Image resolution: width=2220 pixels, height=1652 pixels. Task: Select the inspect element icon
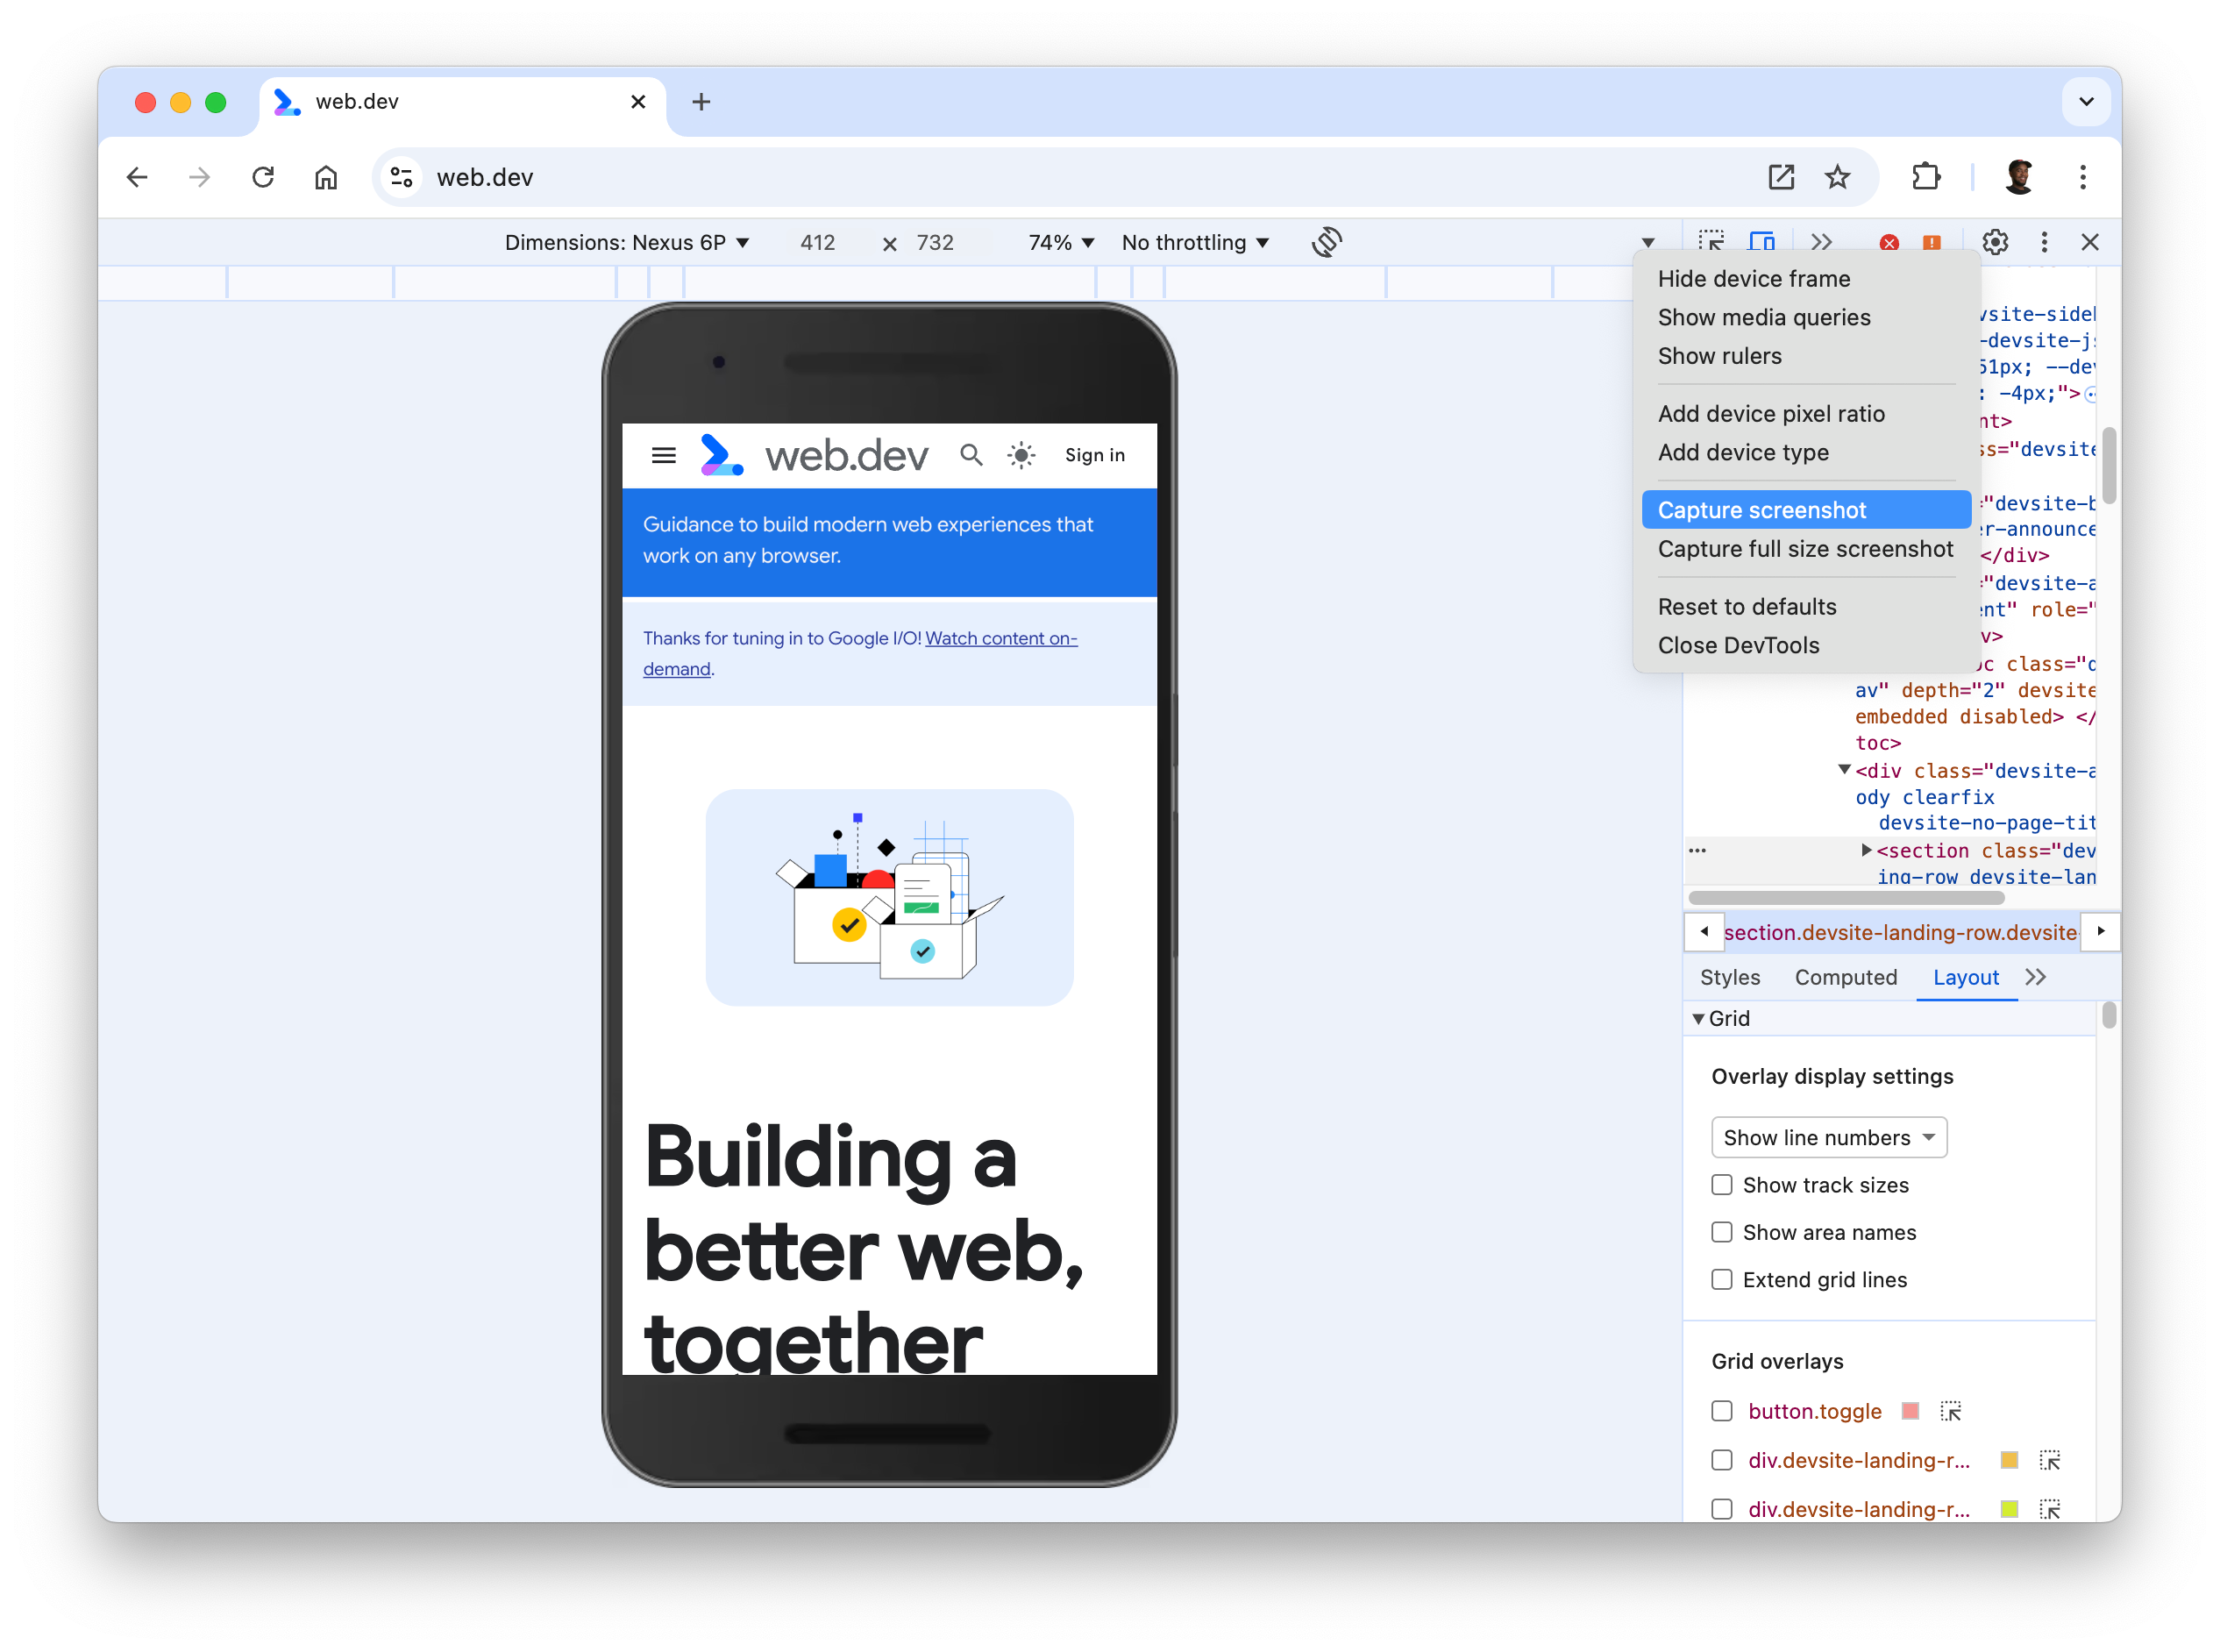click(1711, 241)
